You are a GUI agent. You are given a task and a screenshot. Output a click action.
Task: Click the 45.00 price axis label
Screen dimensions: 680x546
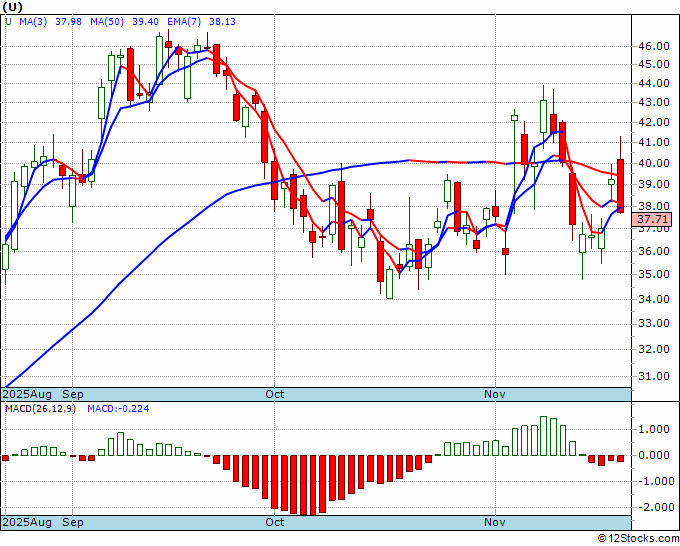[654, 64]
